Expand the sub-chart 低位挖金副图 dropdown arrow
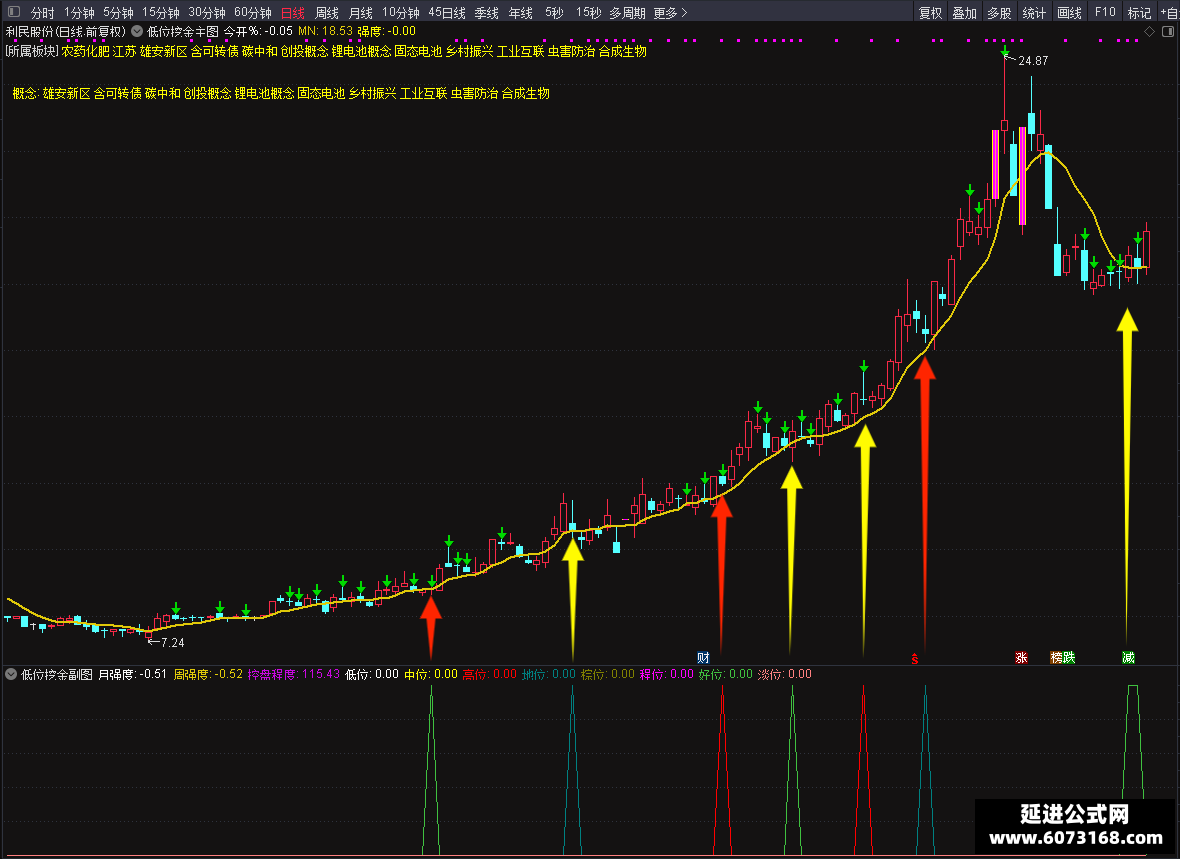This screenshot has height=859, width=1180. [11, 674]
